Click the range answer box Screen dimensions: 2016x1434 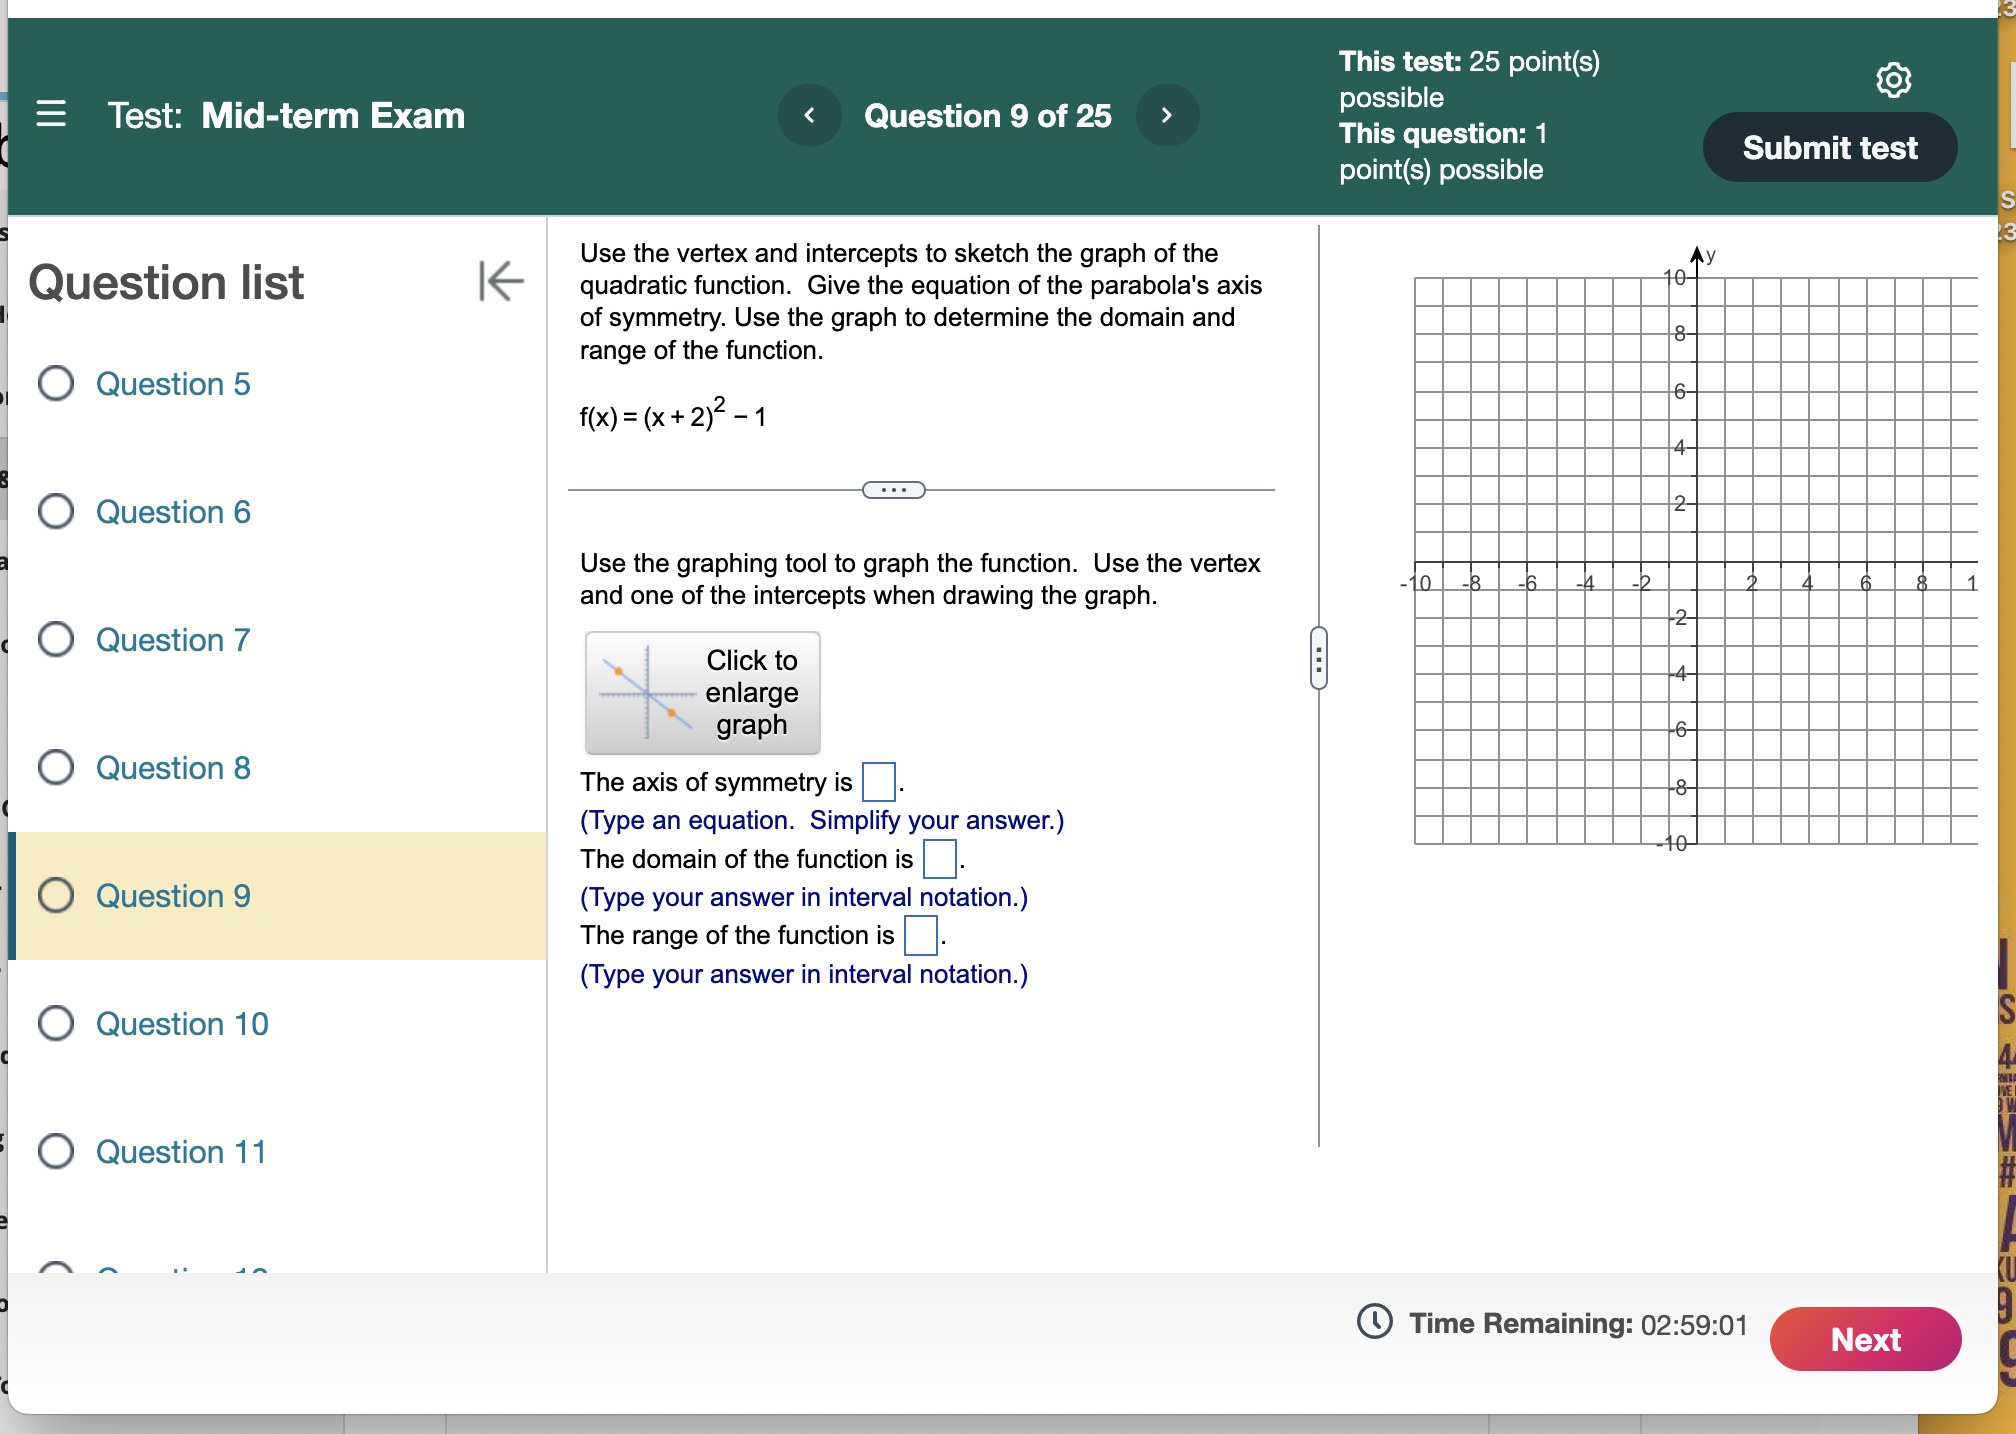(919, 935)
